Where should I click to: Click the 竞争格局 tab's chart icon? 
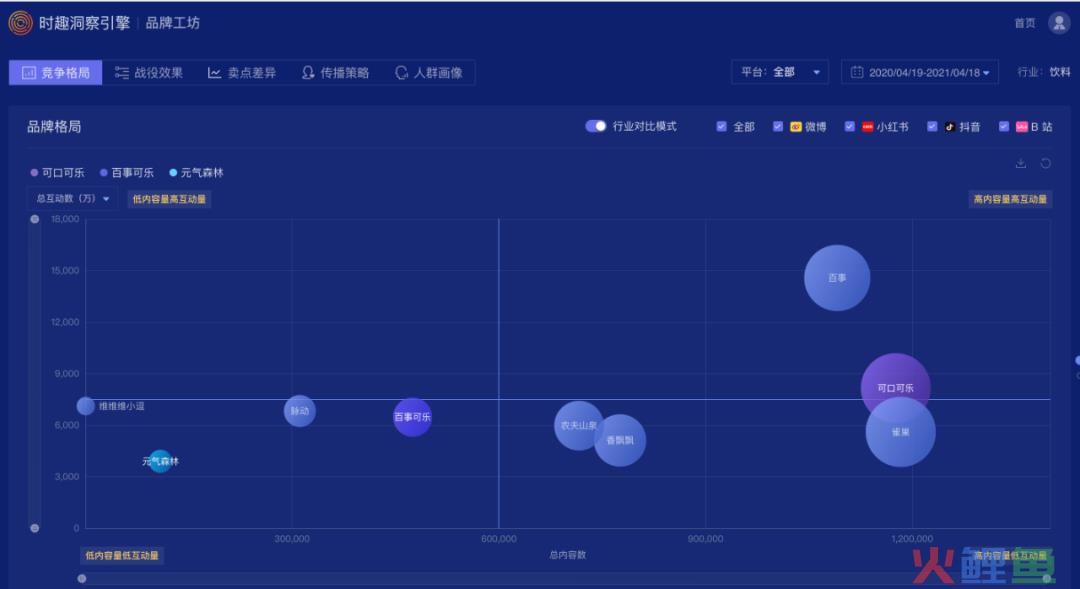click(29, 72)
